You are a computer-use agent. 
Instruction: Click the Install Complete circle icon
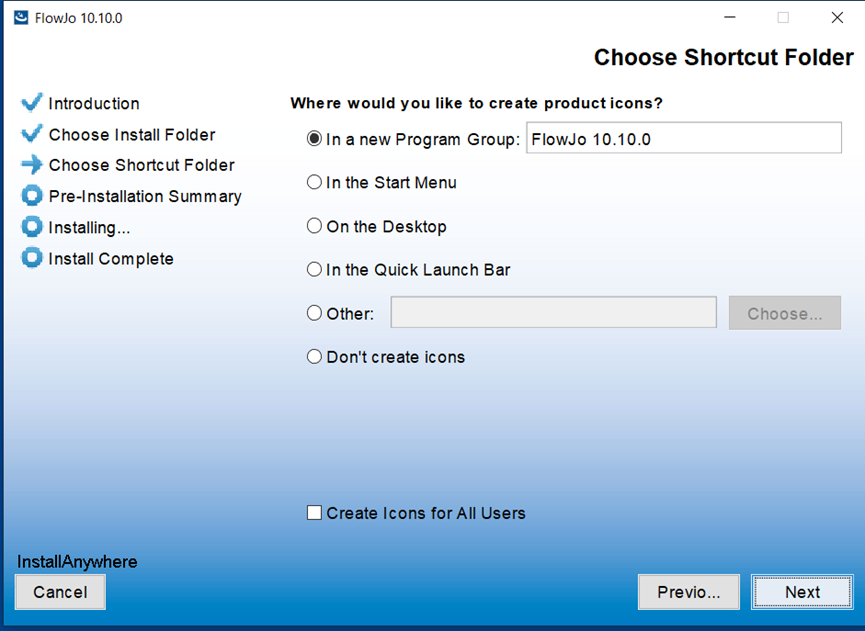[31, 258]
